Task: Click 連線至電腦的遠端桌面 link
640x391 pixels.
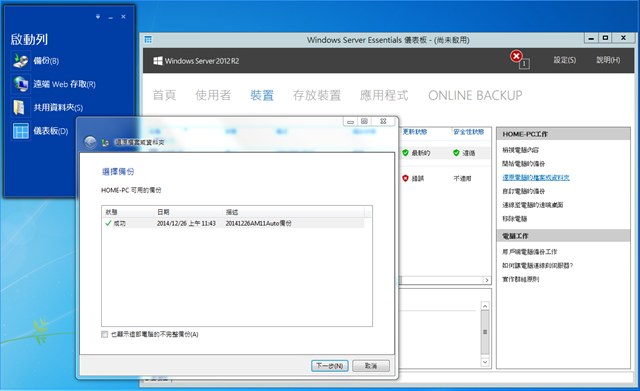Action: point(533,205)
